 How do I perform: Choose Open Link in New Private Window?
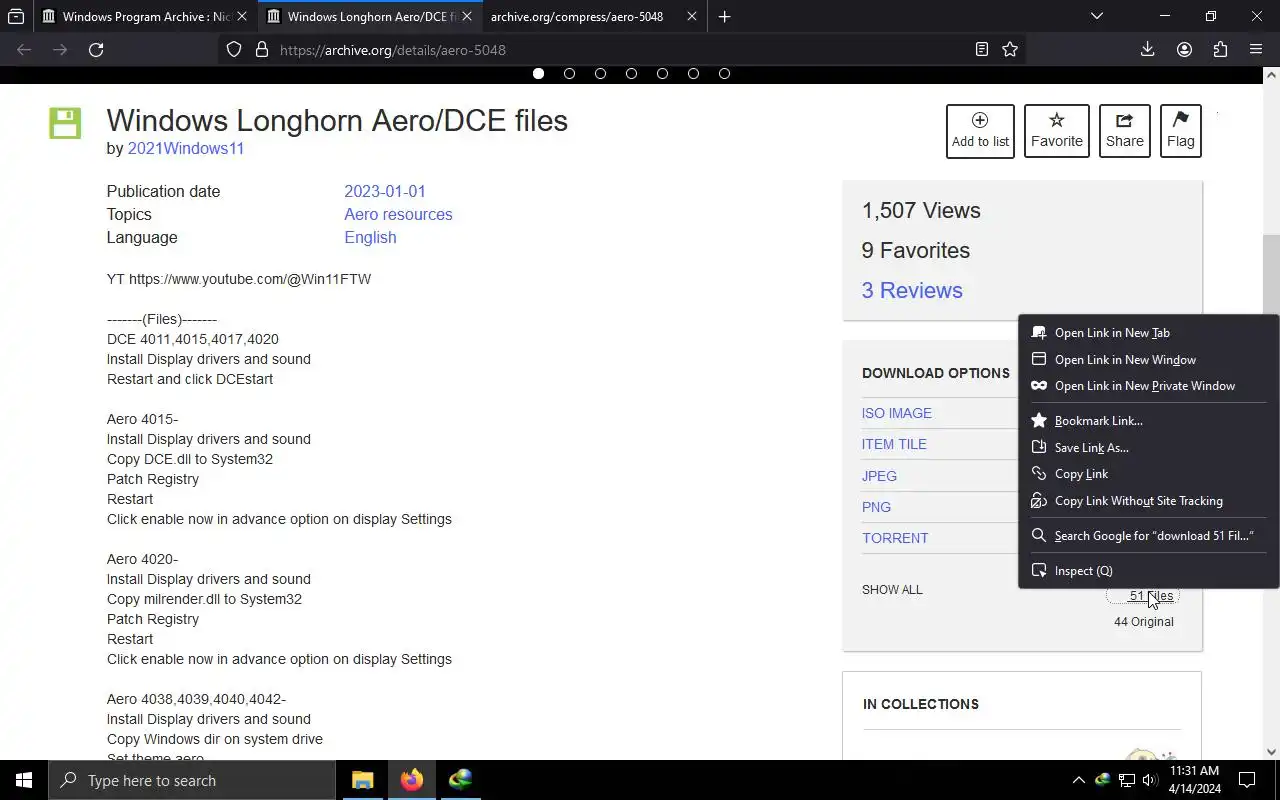(1148, 386)
